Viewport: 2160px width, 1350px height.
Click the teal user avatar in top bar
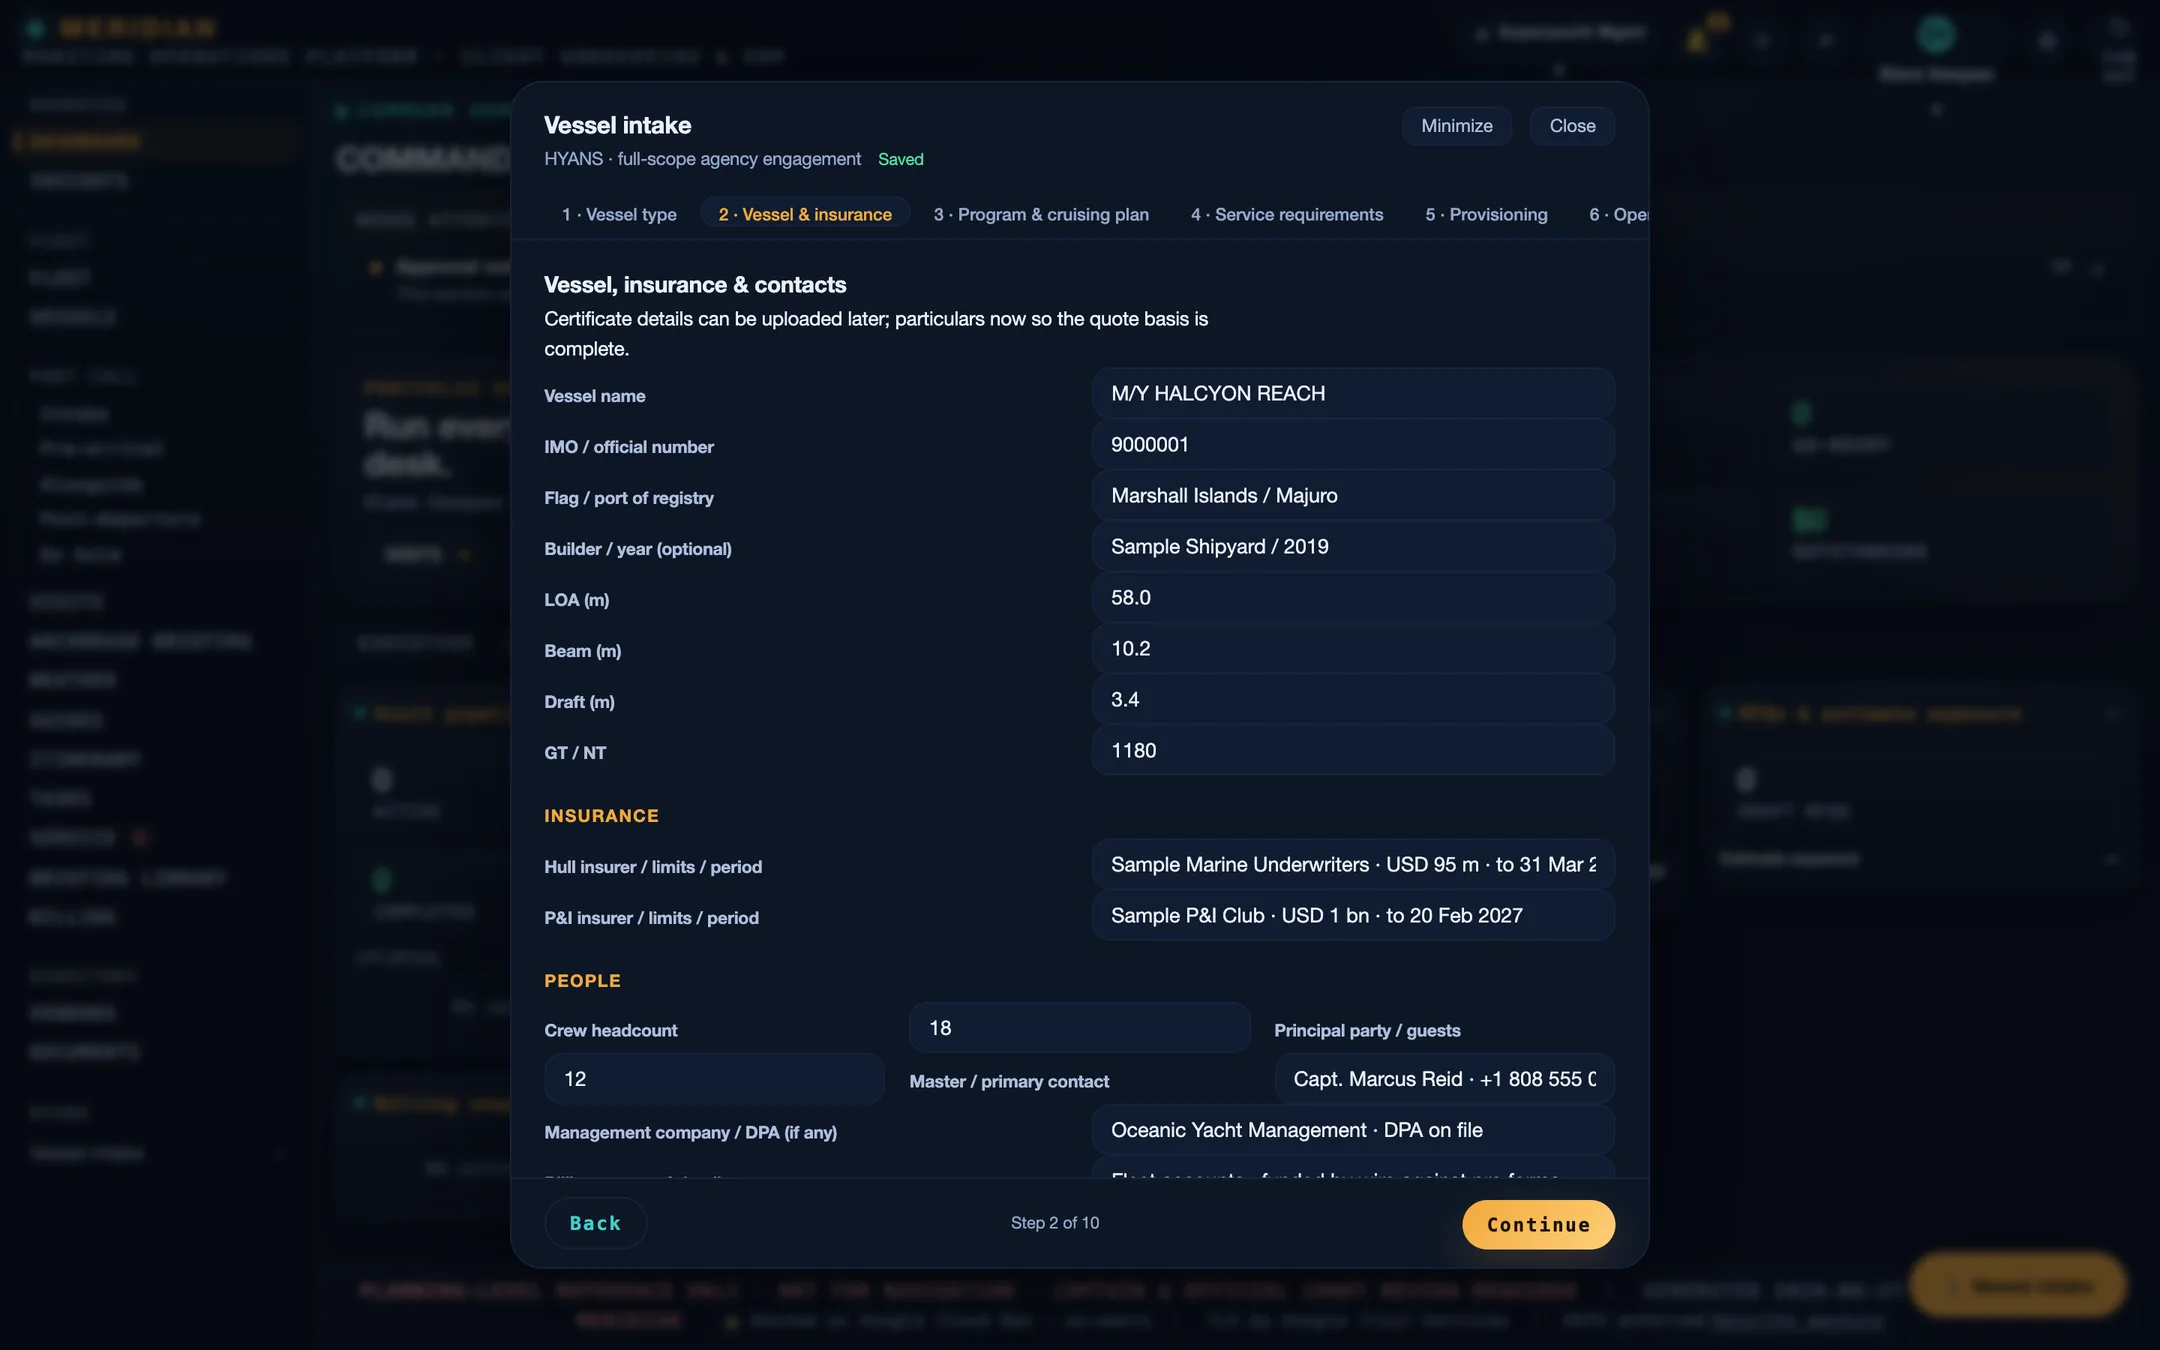pos(1935,35)
